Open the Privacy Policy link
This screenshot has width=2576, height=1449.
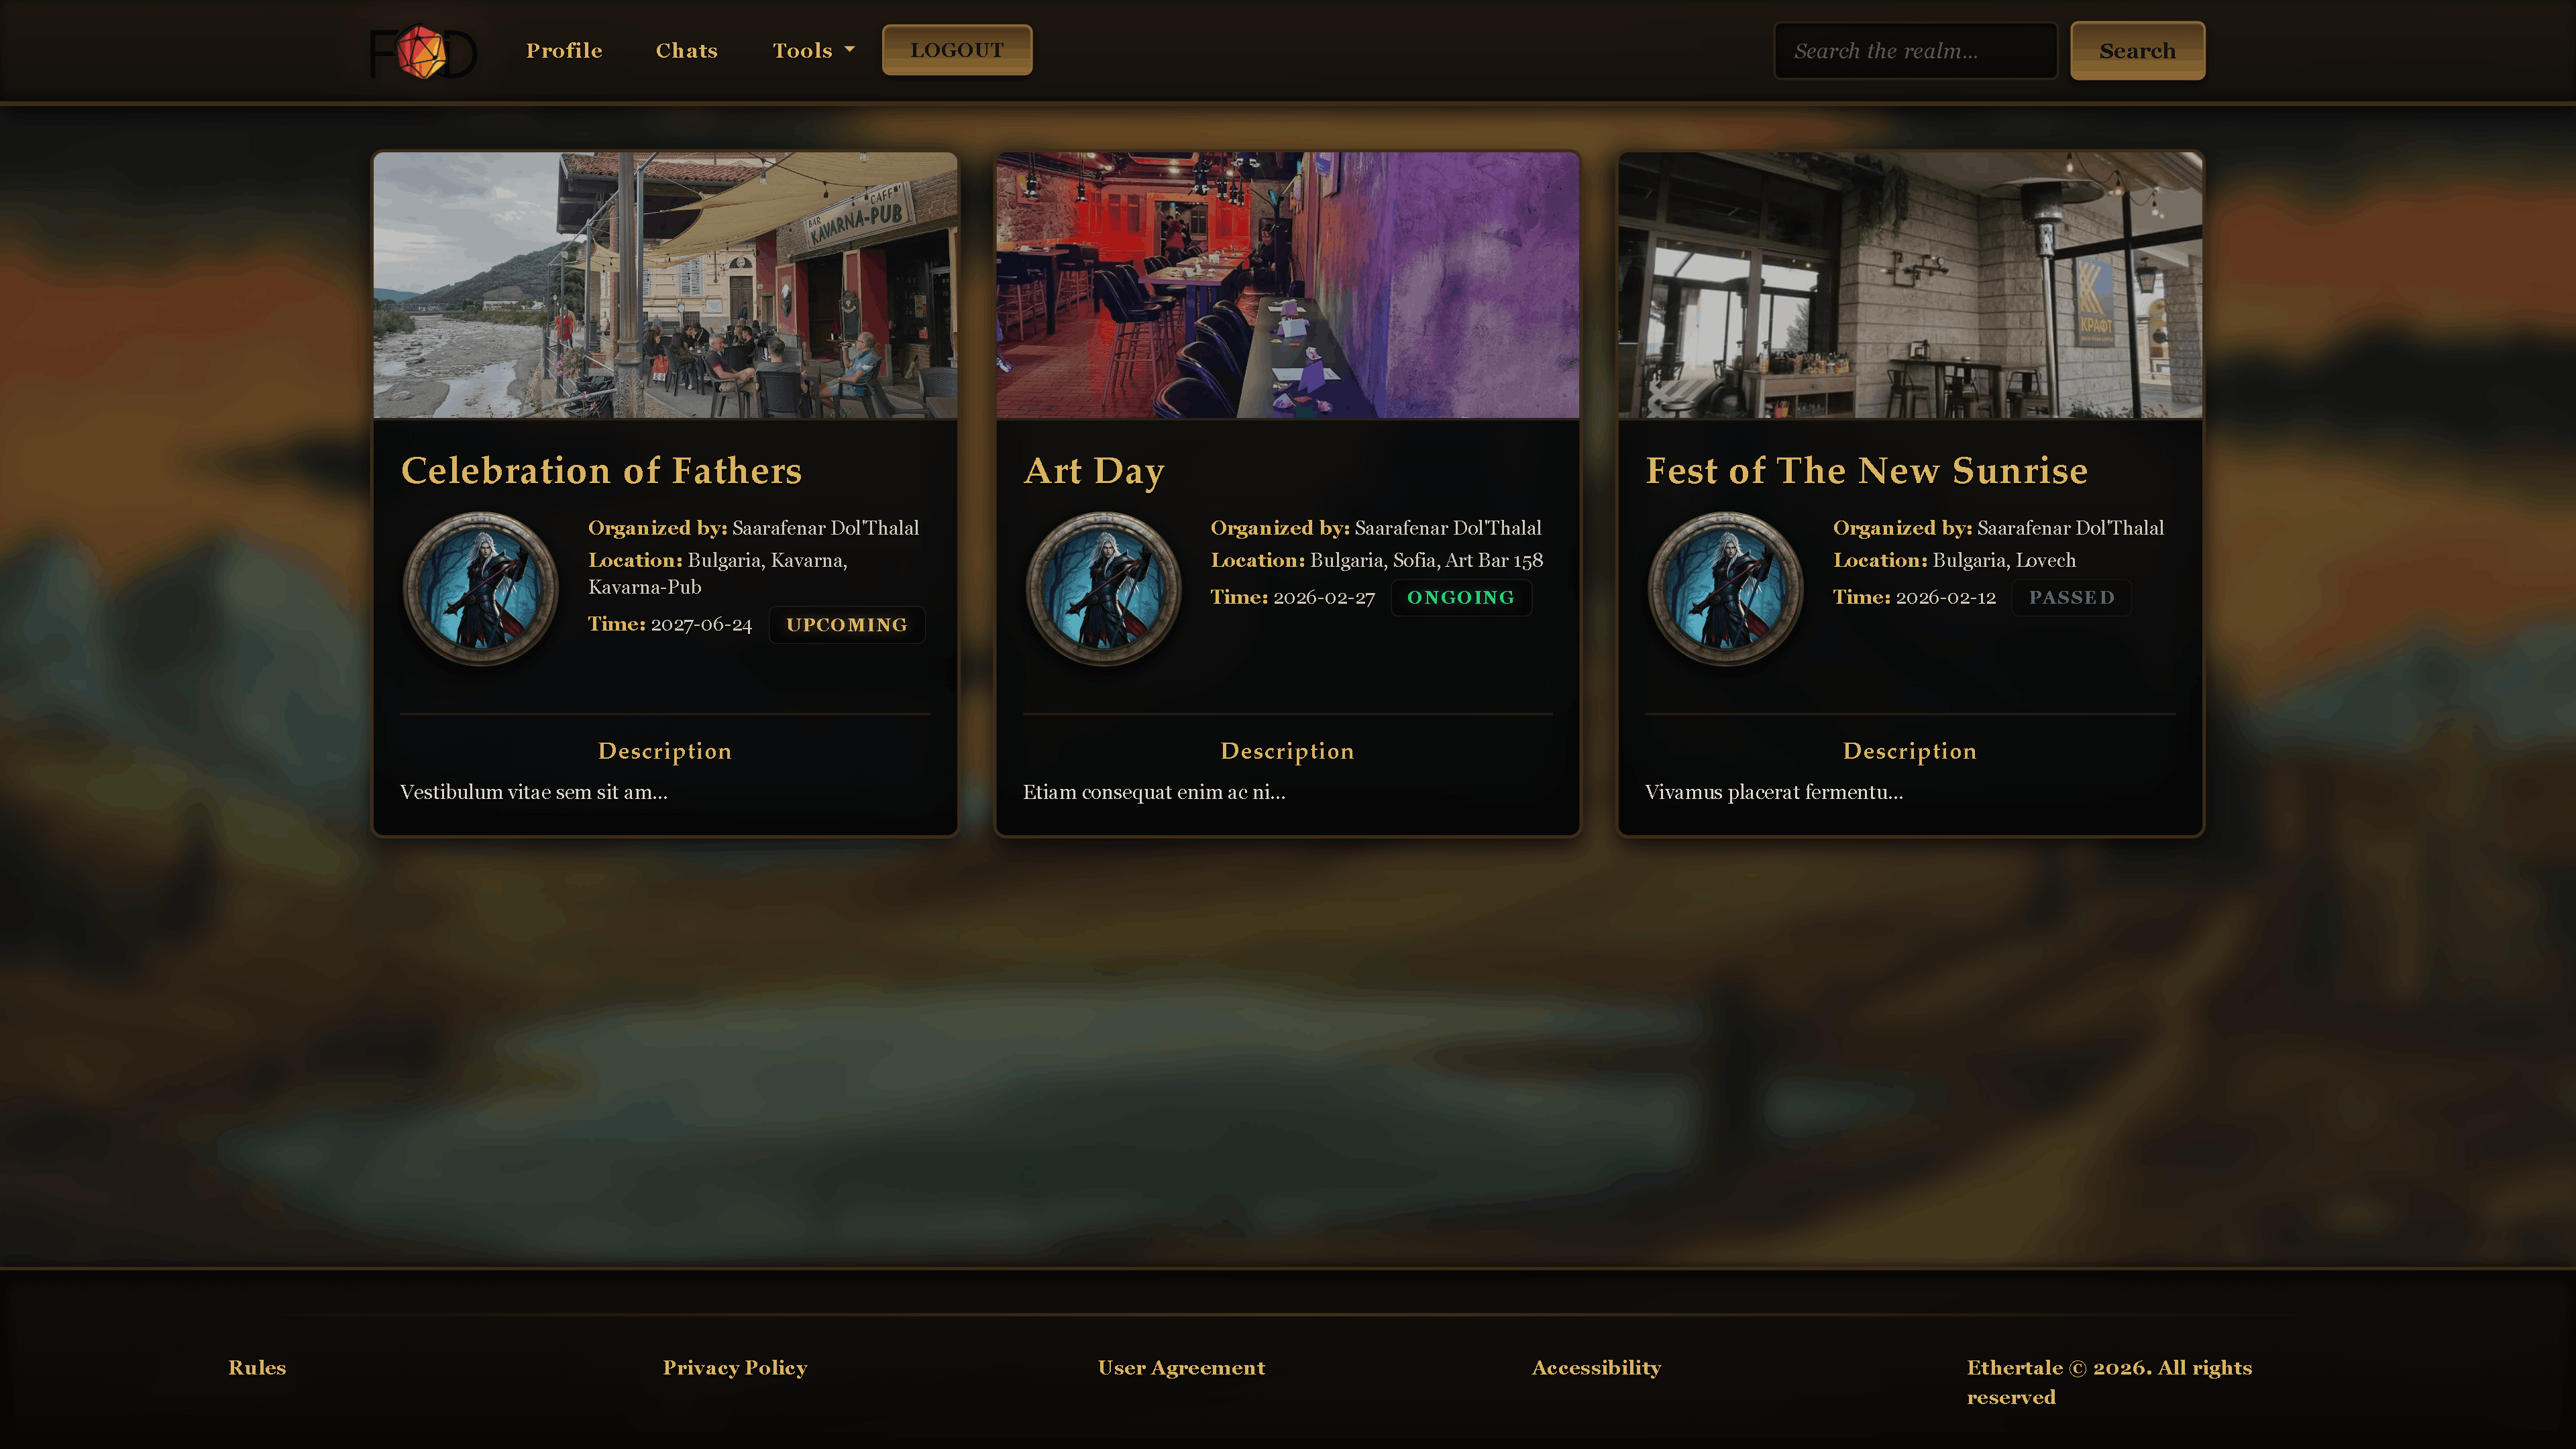coord(734,1367)
